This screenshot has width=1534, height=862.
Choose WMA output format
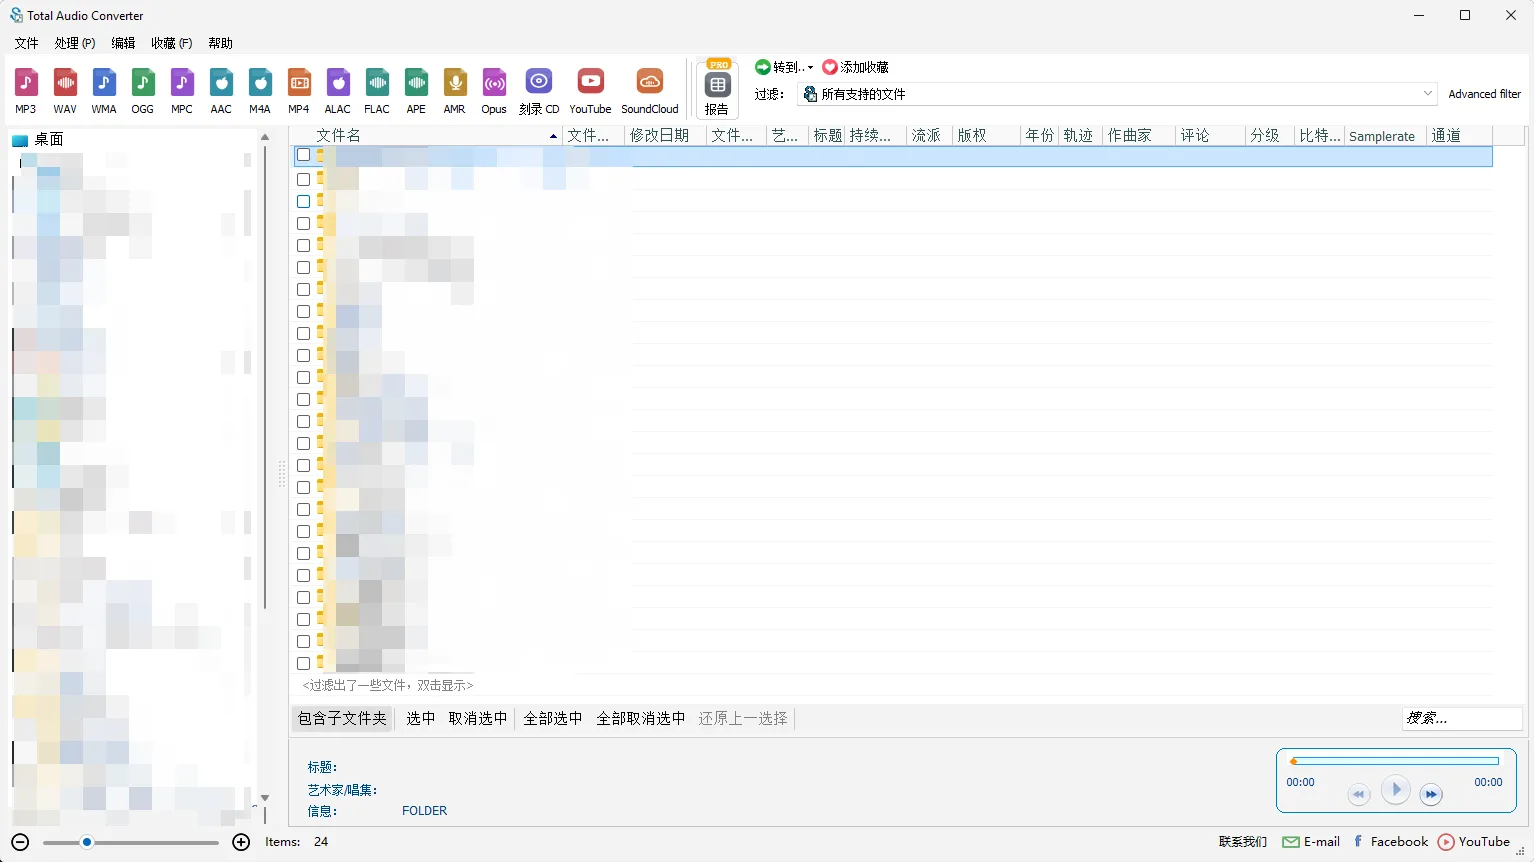pyautogui.click(x=104, y=91)
